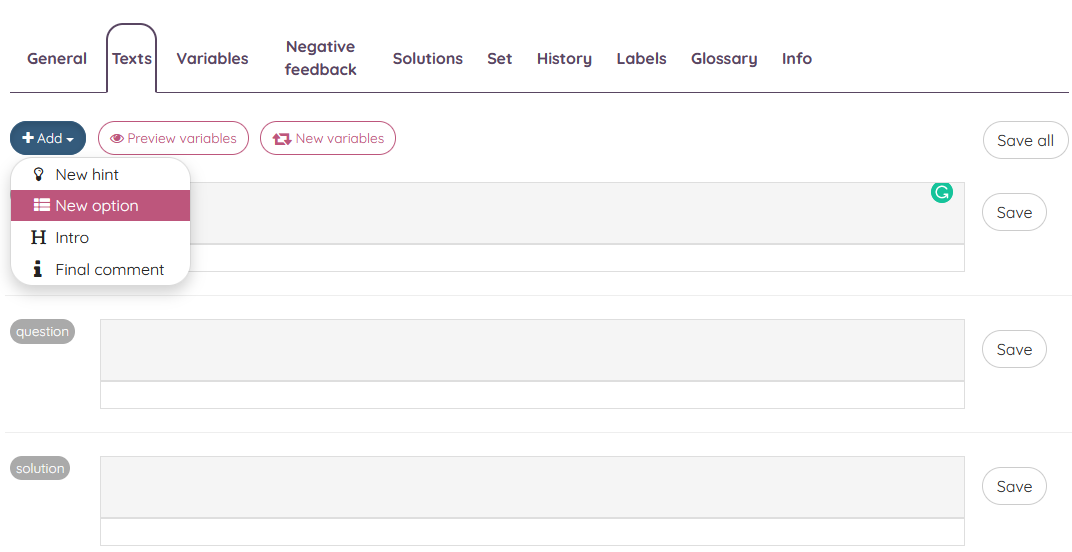1072x552 pixels.
Task: Switch to the General tab
Action: [57, 59]
